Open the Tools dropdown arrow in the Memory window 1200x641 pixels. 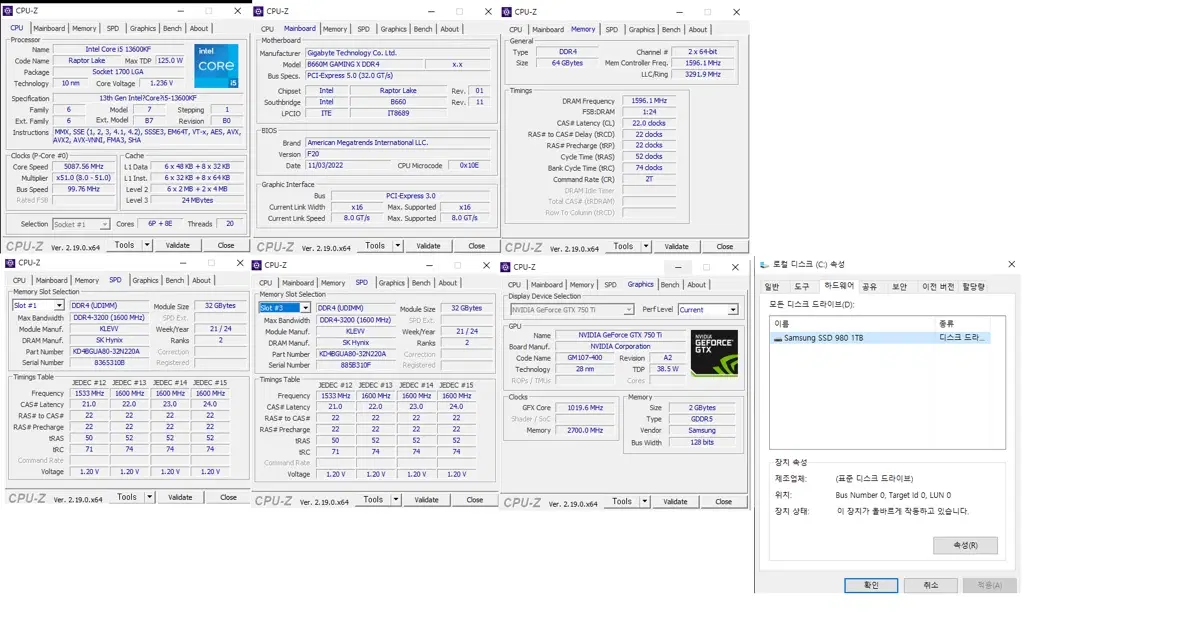click(647, 246)
